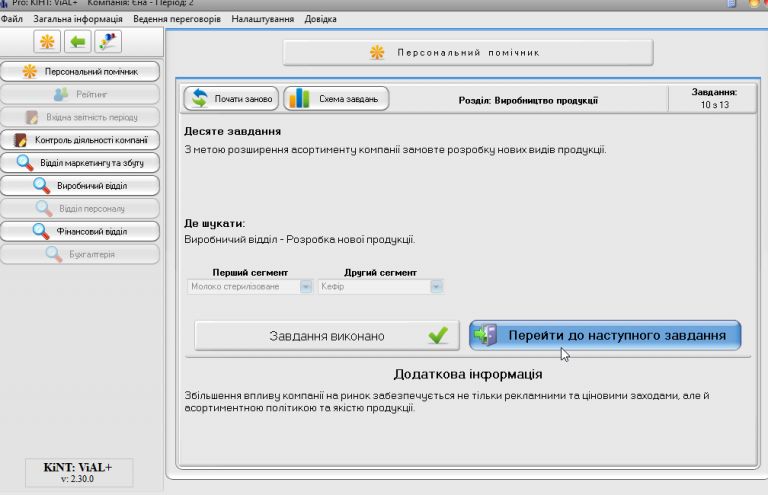768x495 pixels.
Task: Open Контроль діяльності компанії section
Action: 80,140
